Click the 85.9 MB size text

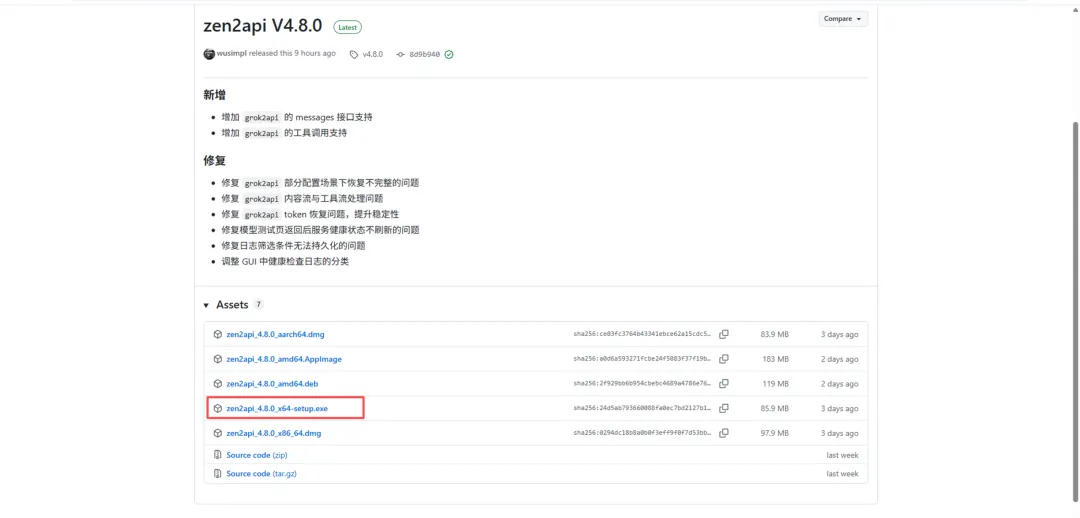coord(775,408)
